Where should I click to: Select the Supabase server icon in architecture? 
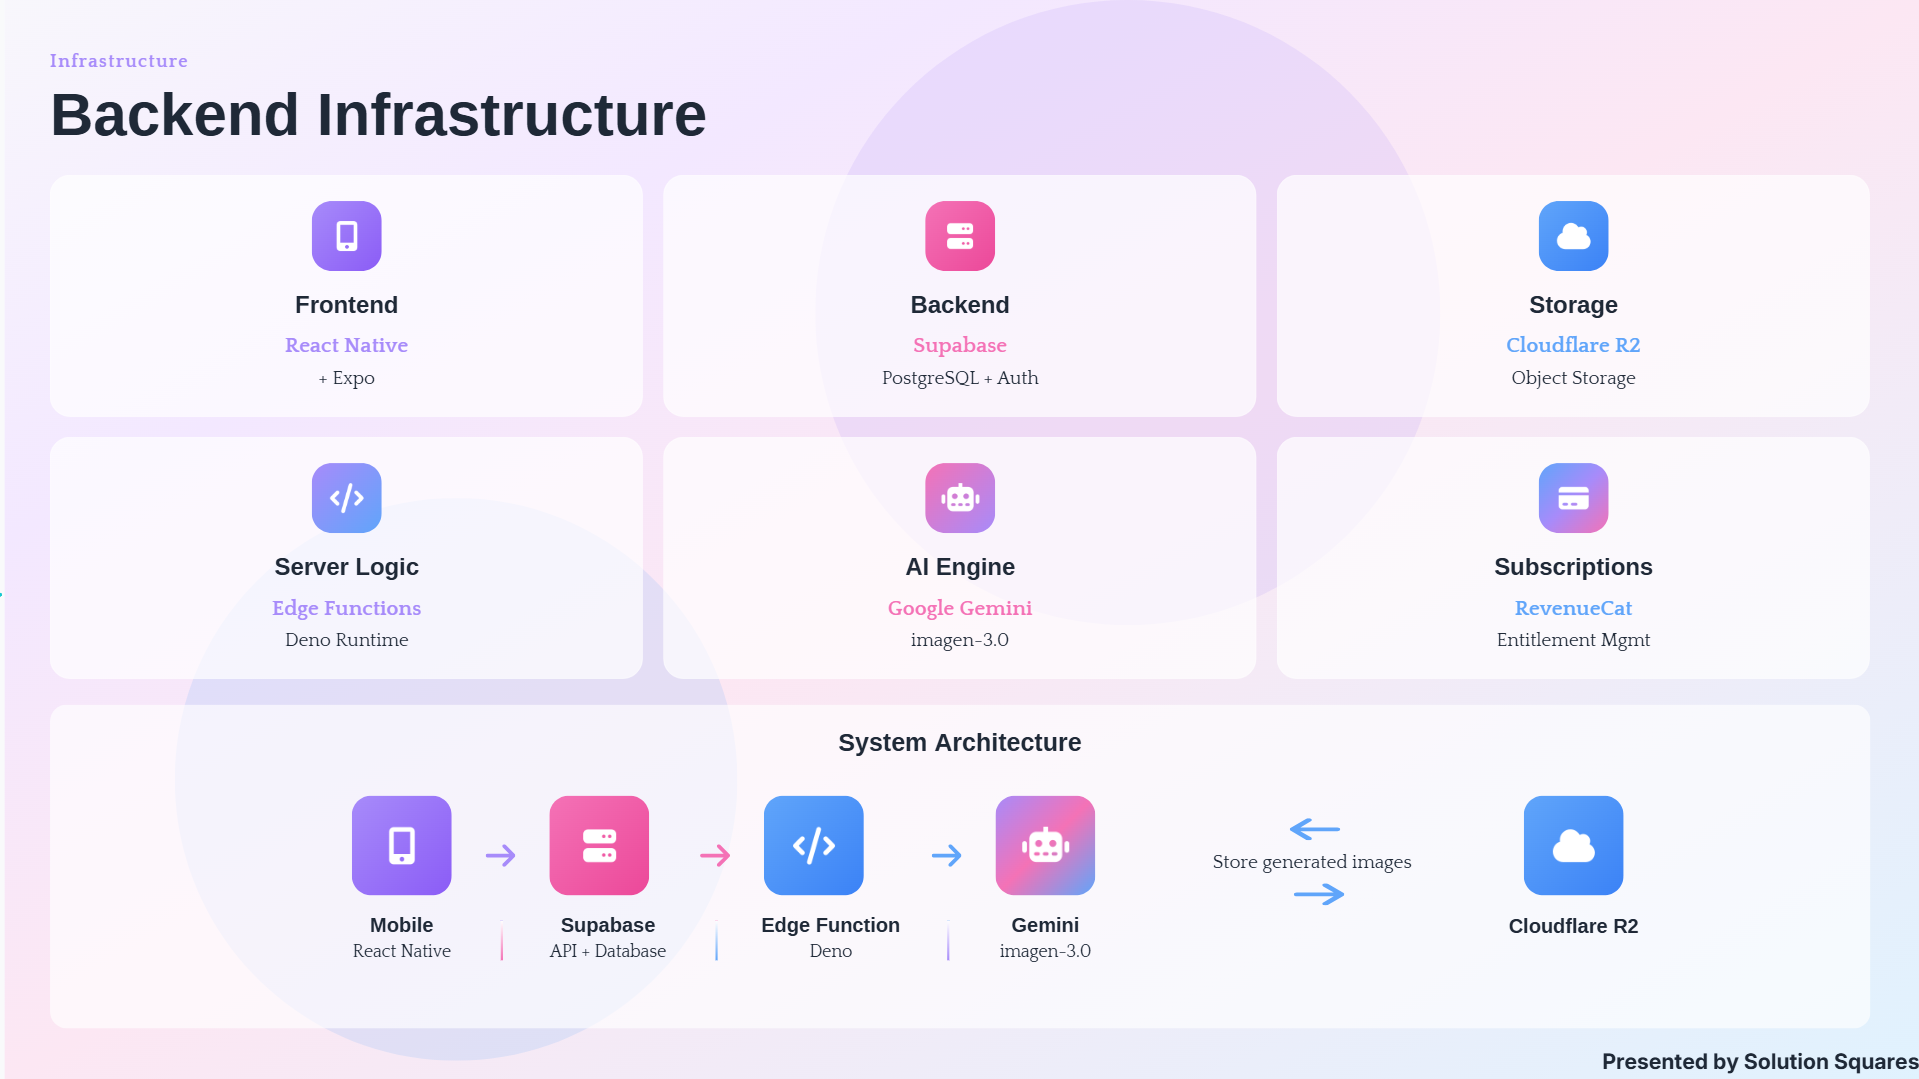(x=599, y=845)
